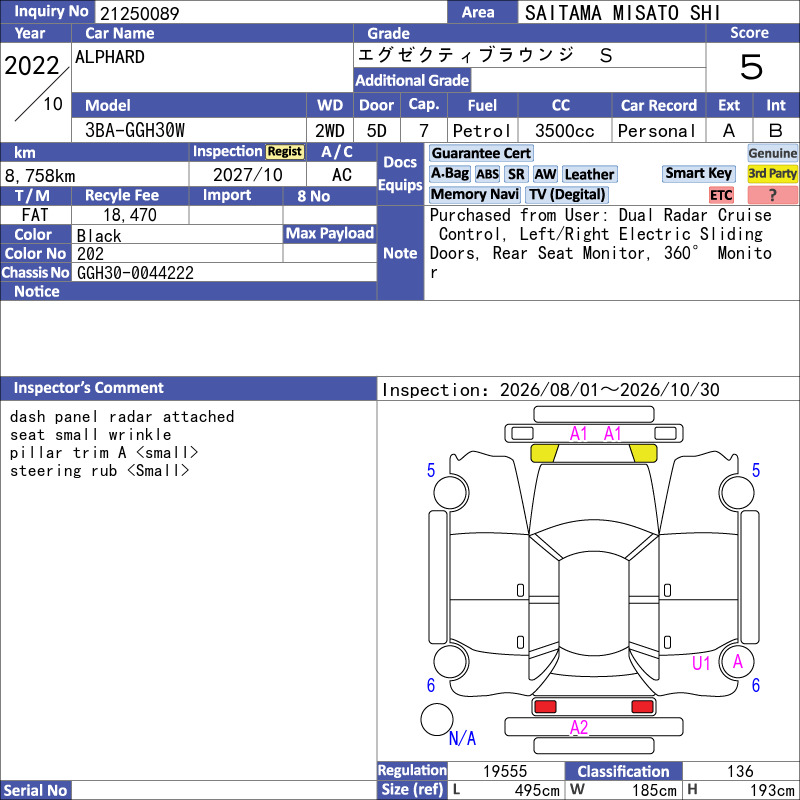Select the A-Bag equipment badge

[x=449, y=174]
